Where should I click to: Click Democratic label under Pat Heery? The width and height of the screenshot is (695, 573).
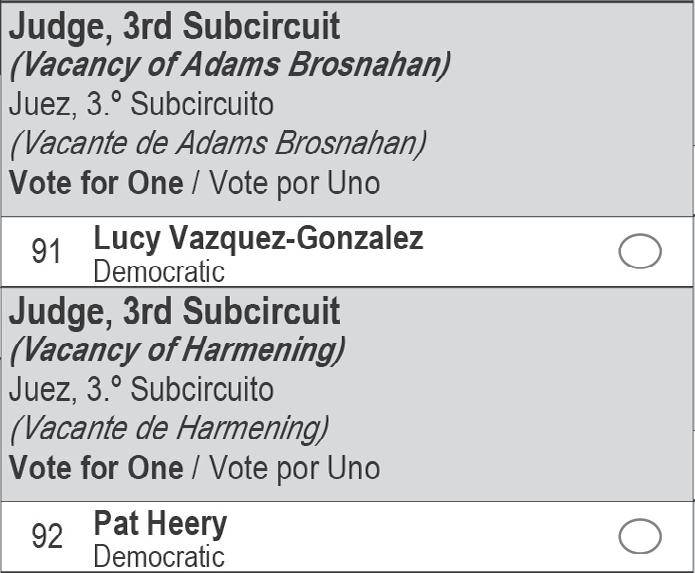[159, 556]
